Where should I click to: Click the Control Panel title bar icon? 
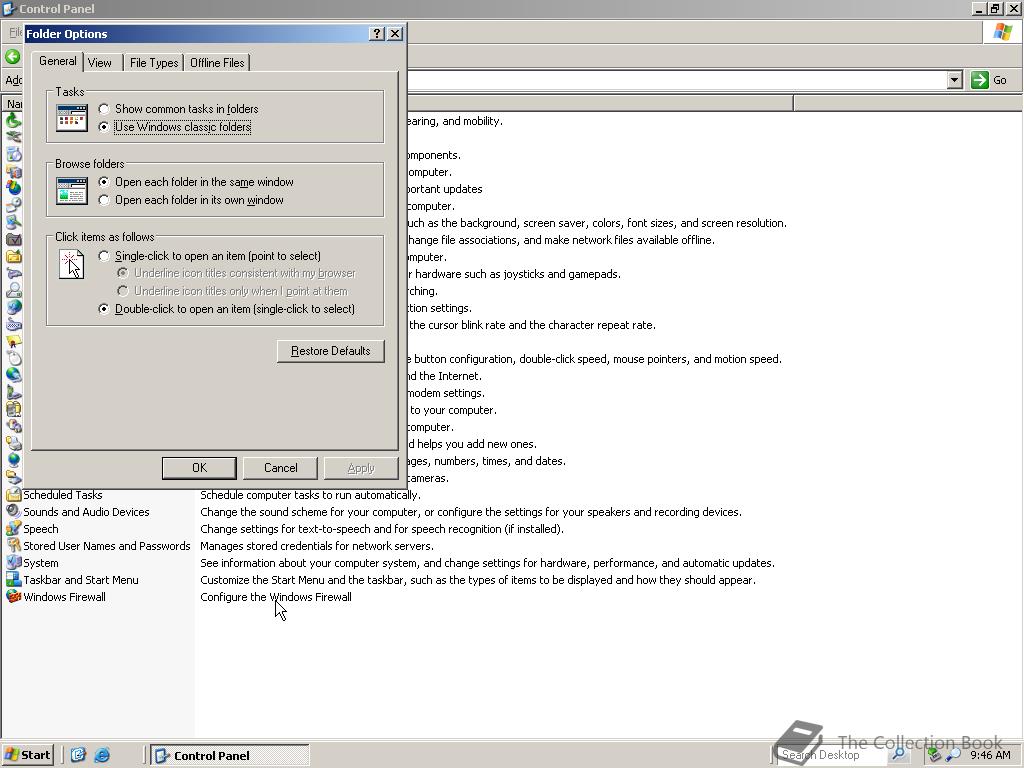tap(9, 8)
